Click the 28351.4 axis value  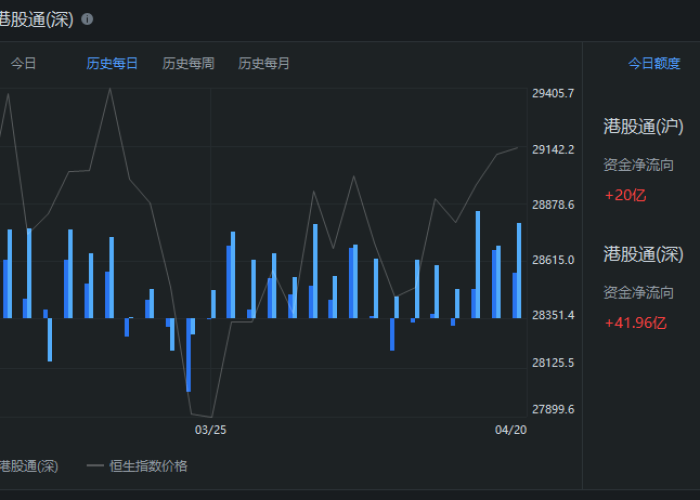click(x=553, y=315)
